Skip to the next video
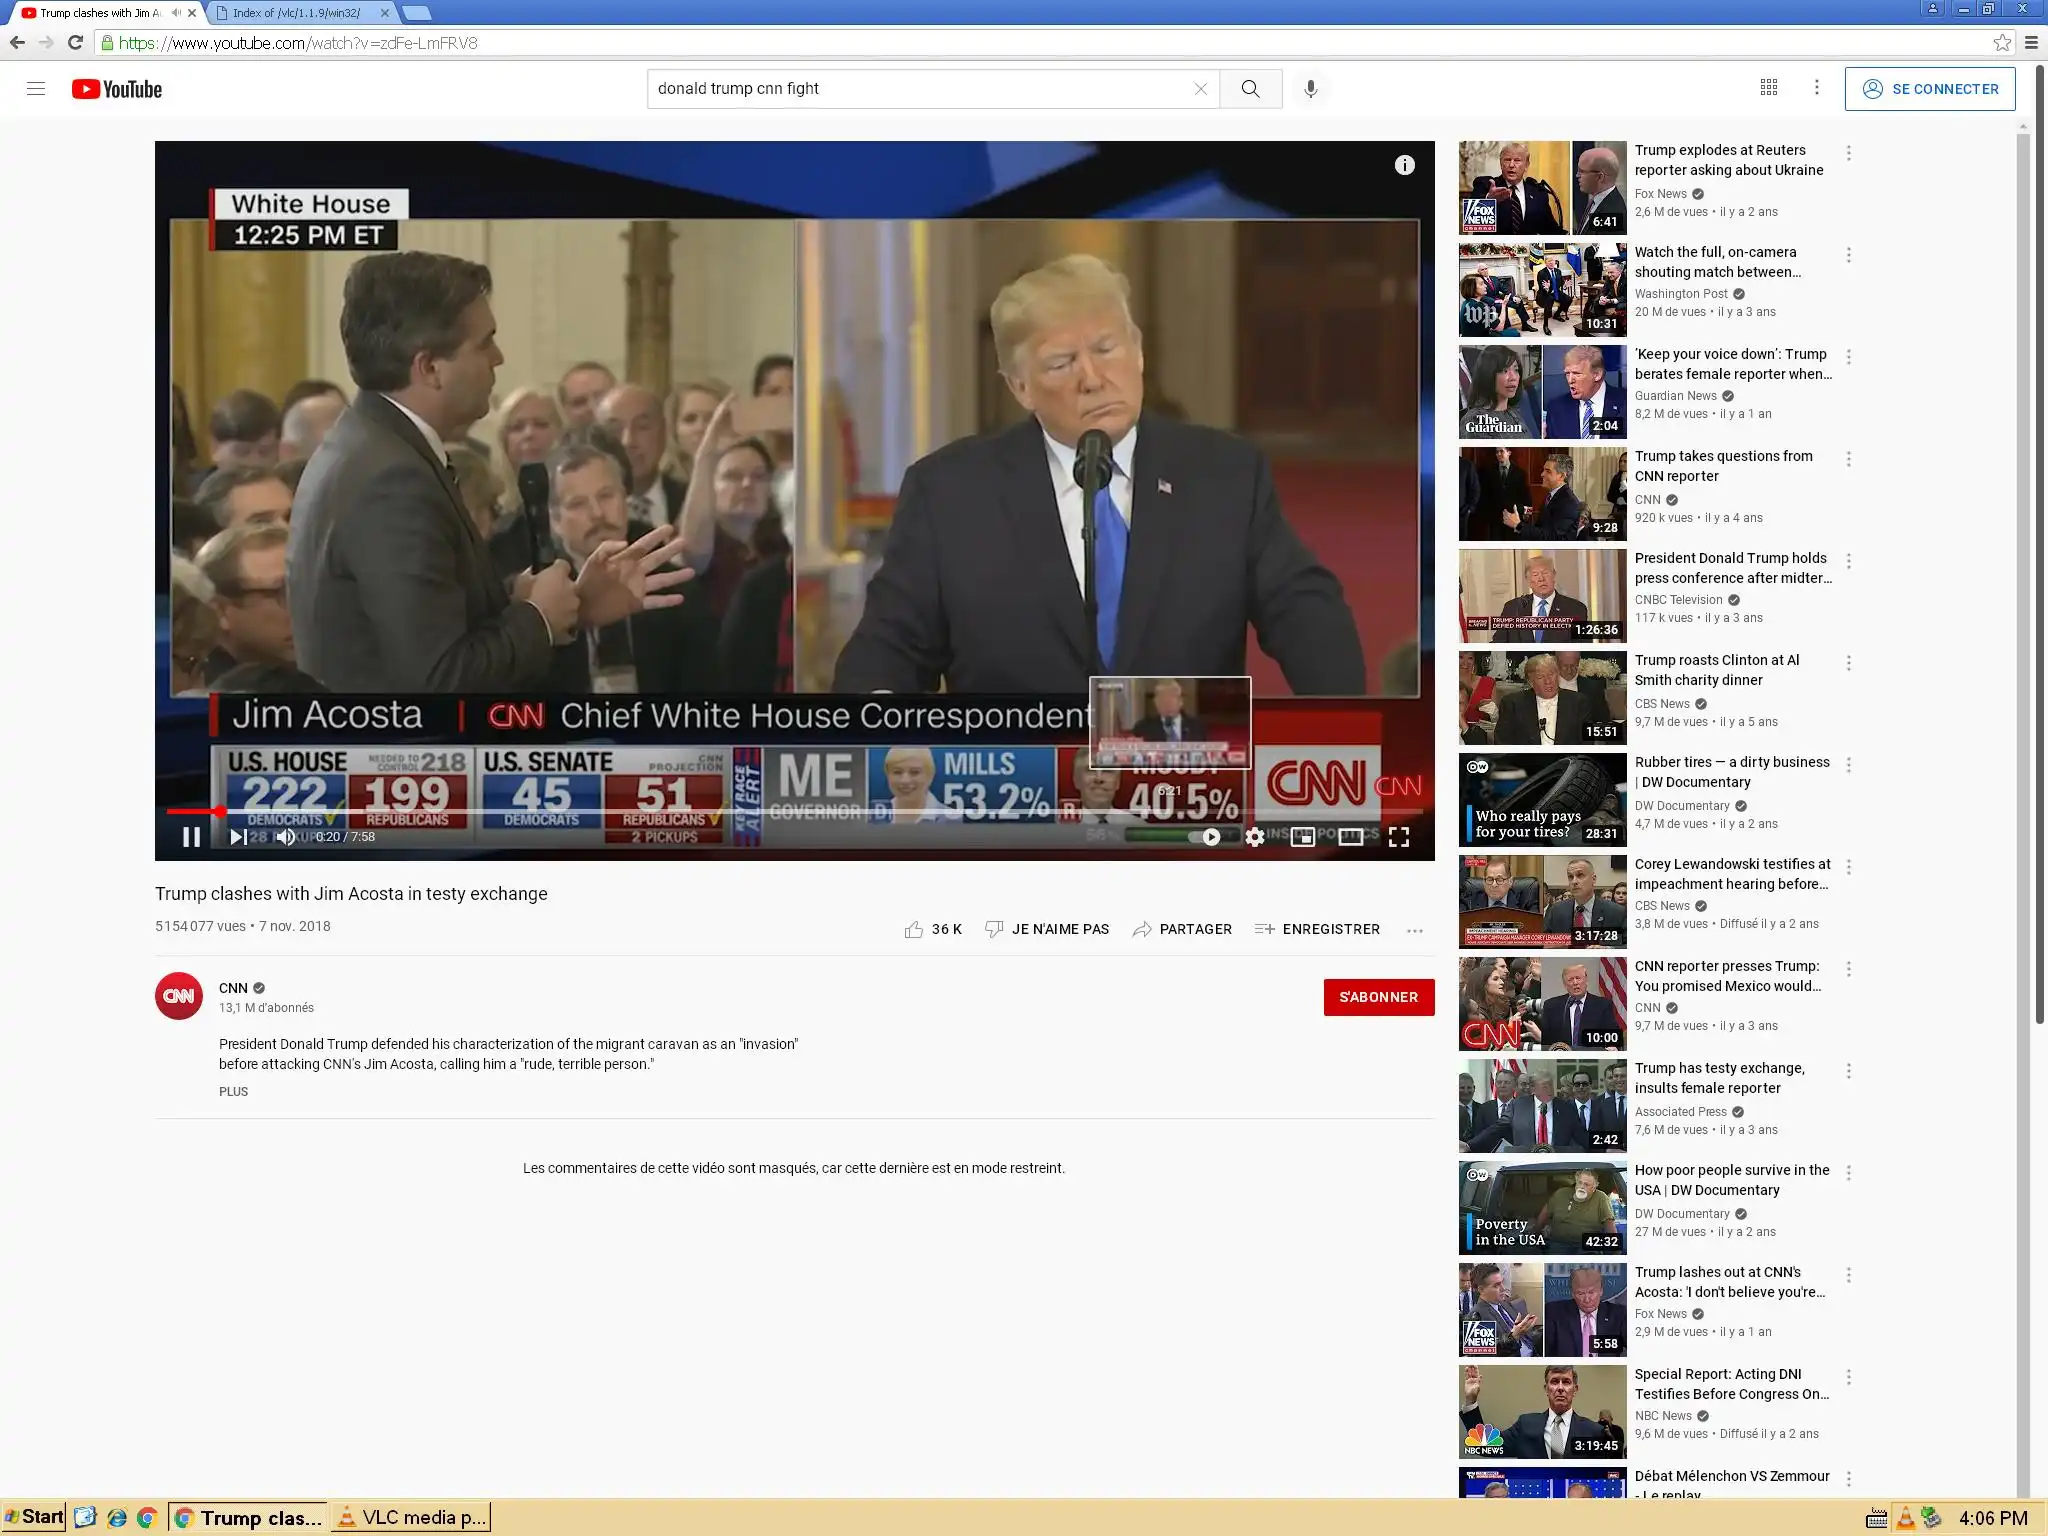The width and height of the screenshot is (2048, 1536). point(238,837)
